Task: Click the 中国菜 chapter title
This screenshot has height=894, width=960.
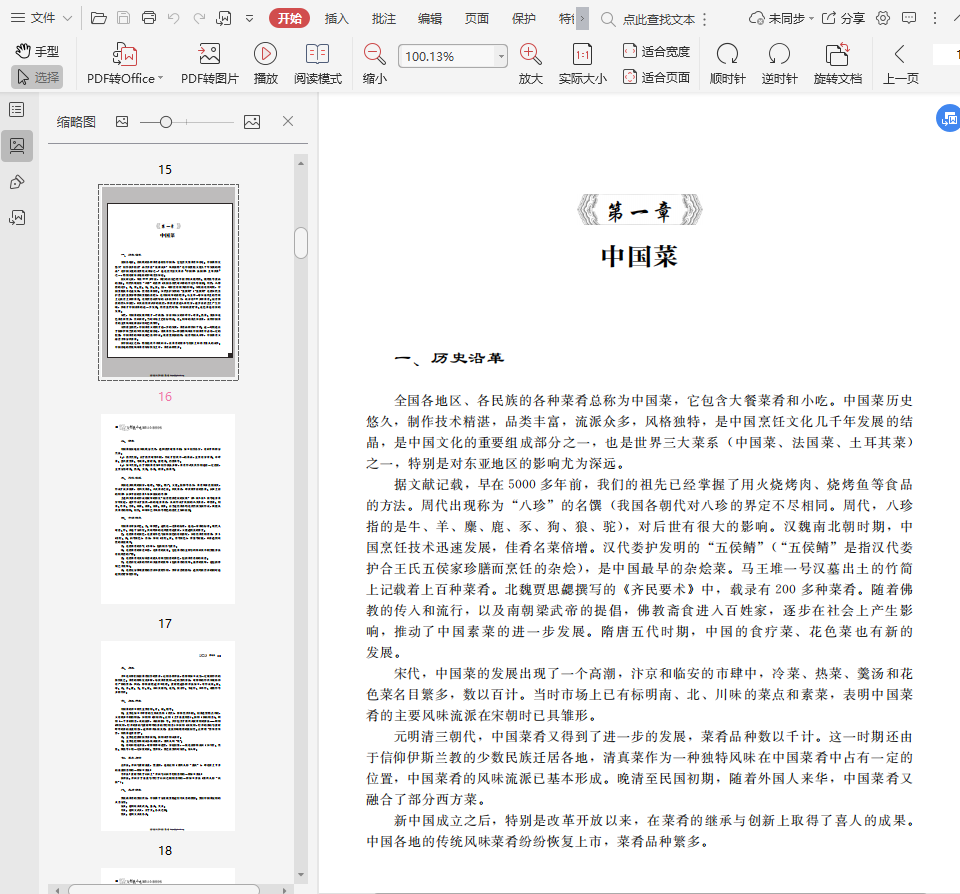Action: [639, 256]
